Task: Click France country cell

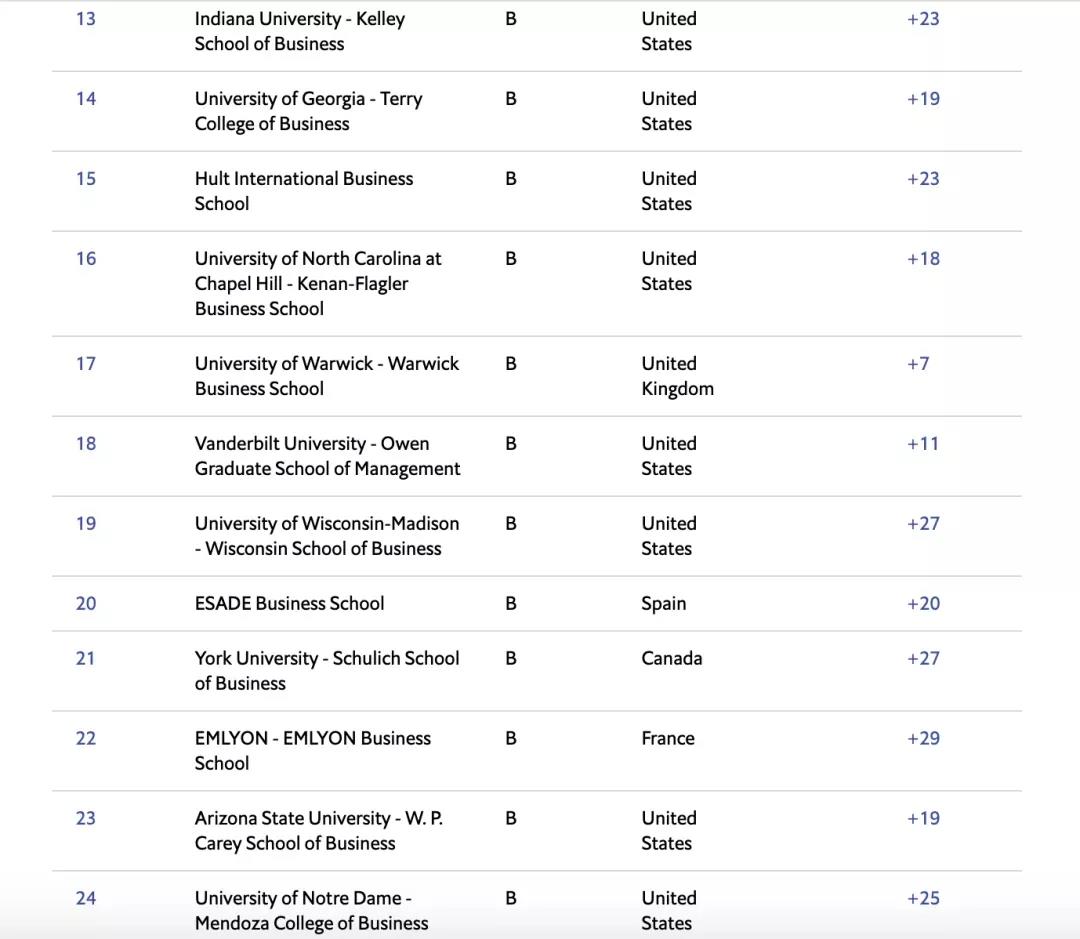Action: tap(667, 738)
